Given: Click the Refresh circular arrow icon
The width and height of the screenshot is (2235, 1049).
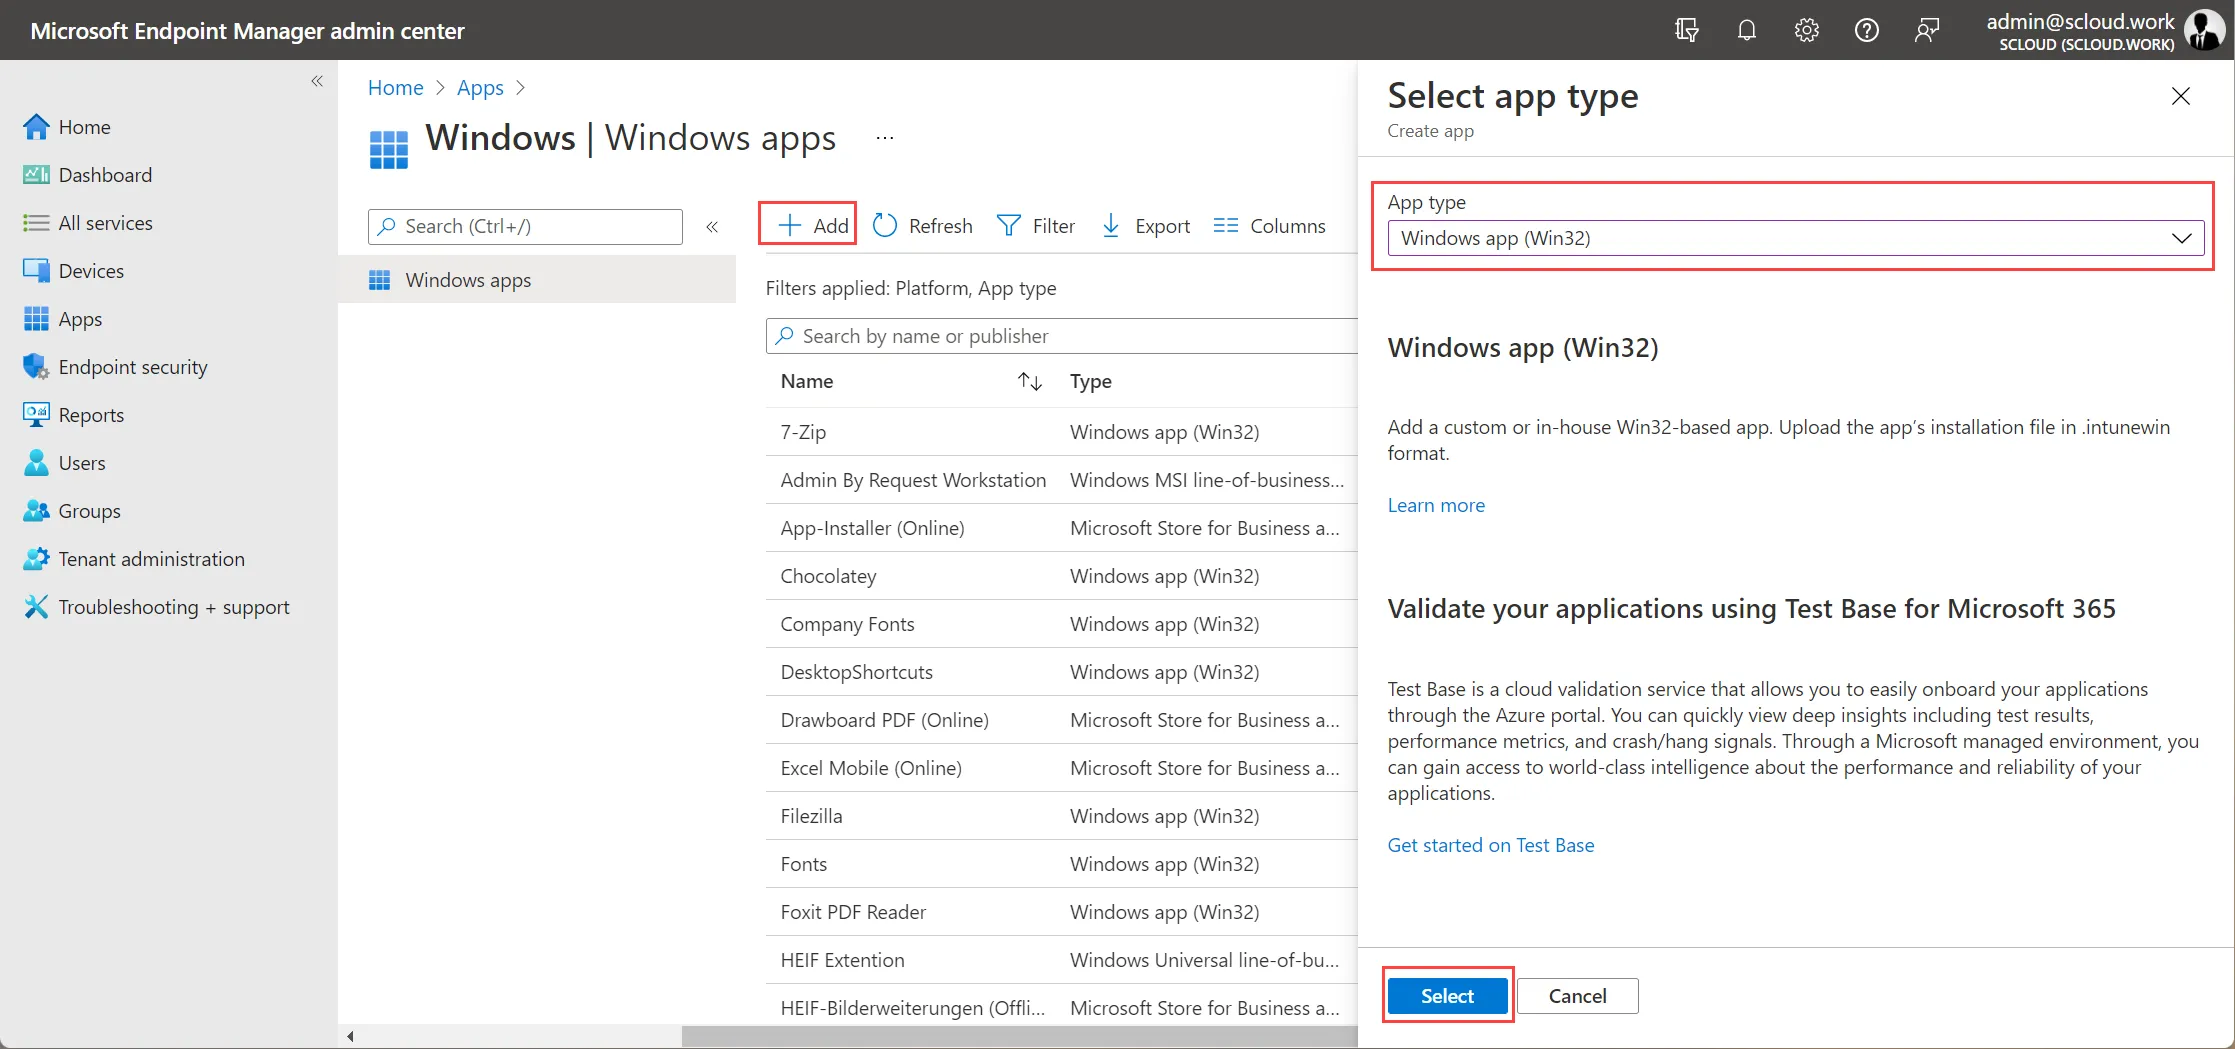Looking at the screenshot, I should 885,226.
